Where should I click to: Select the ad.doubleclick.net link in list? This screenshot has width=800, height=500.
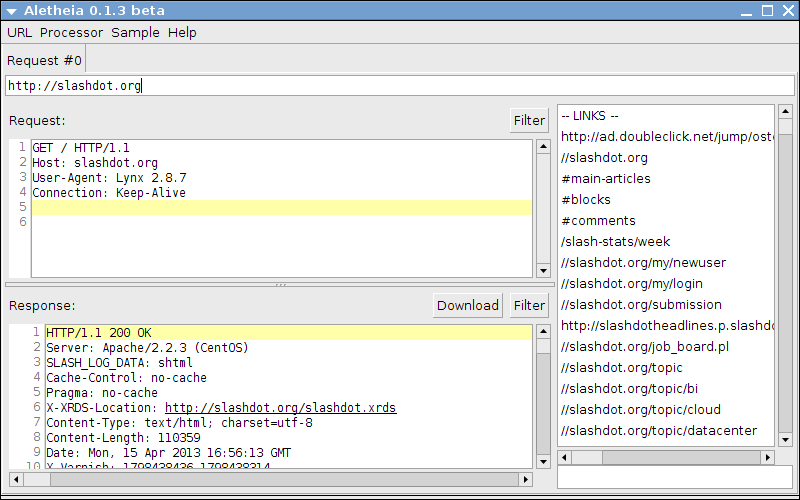point(666,137)
